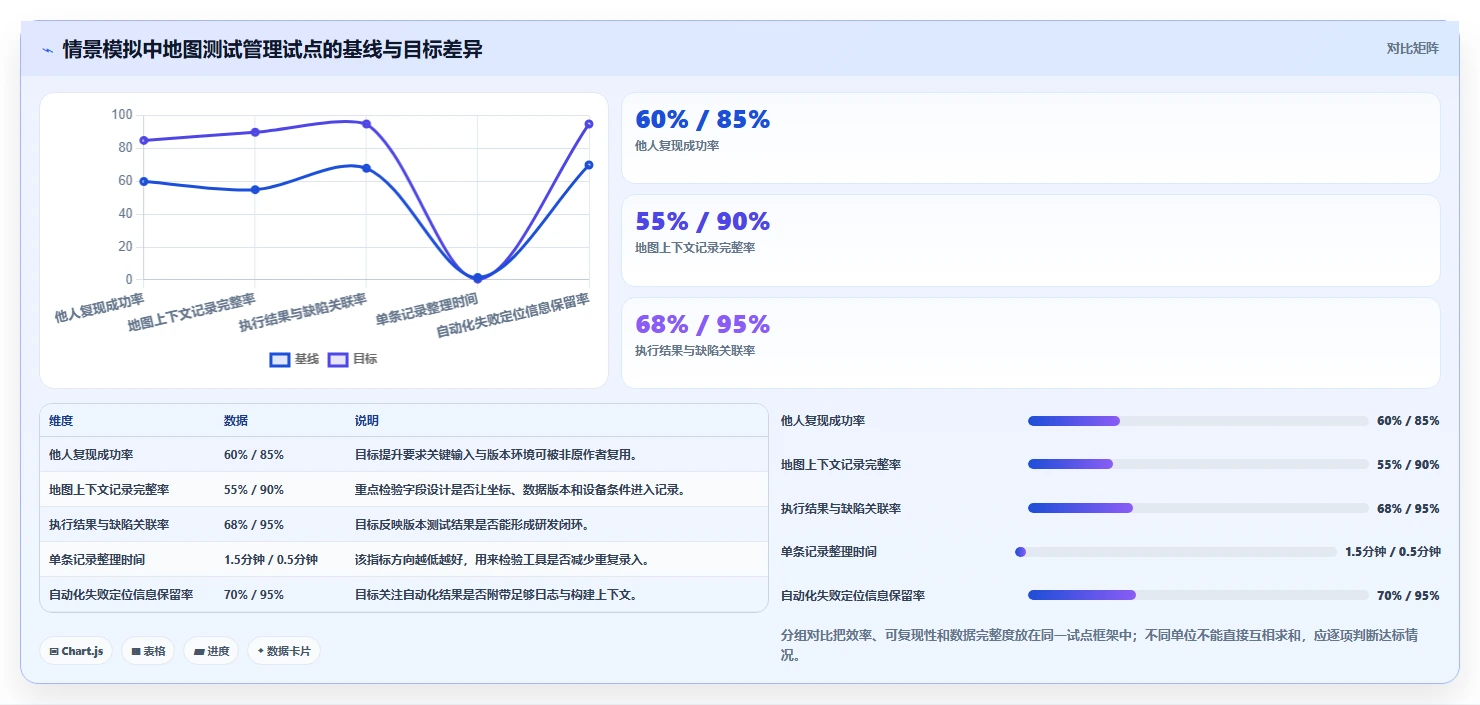Toggle the 目标 legend entry
Viewport: 1480px width, 705px height.
[x=353, y=359]
